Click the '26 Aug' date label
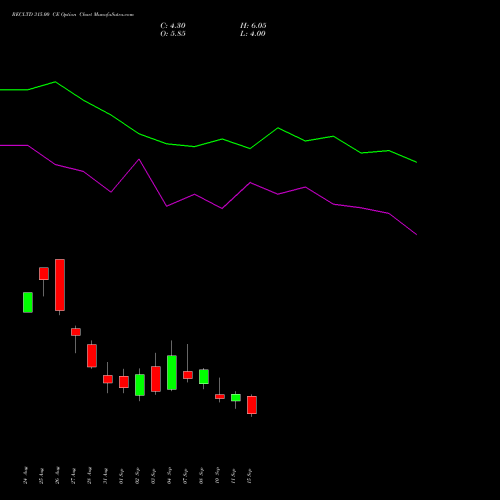The height and width of the screenshot is (500, 500). 58,475
